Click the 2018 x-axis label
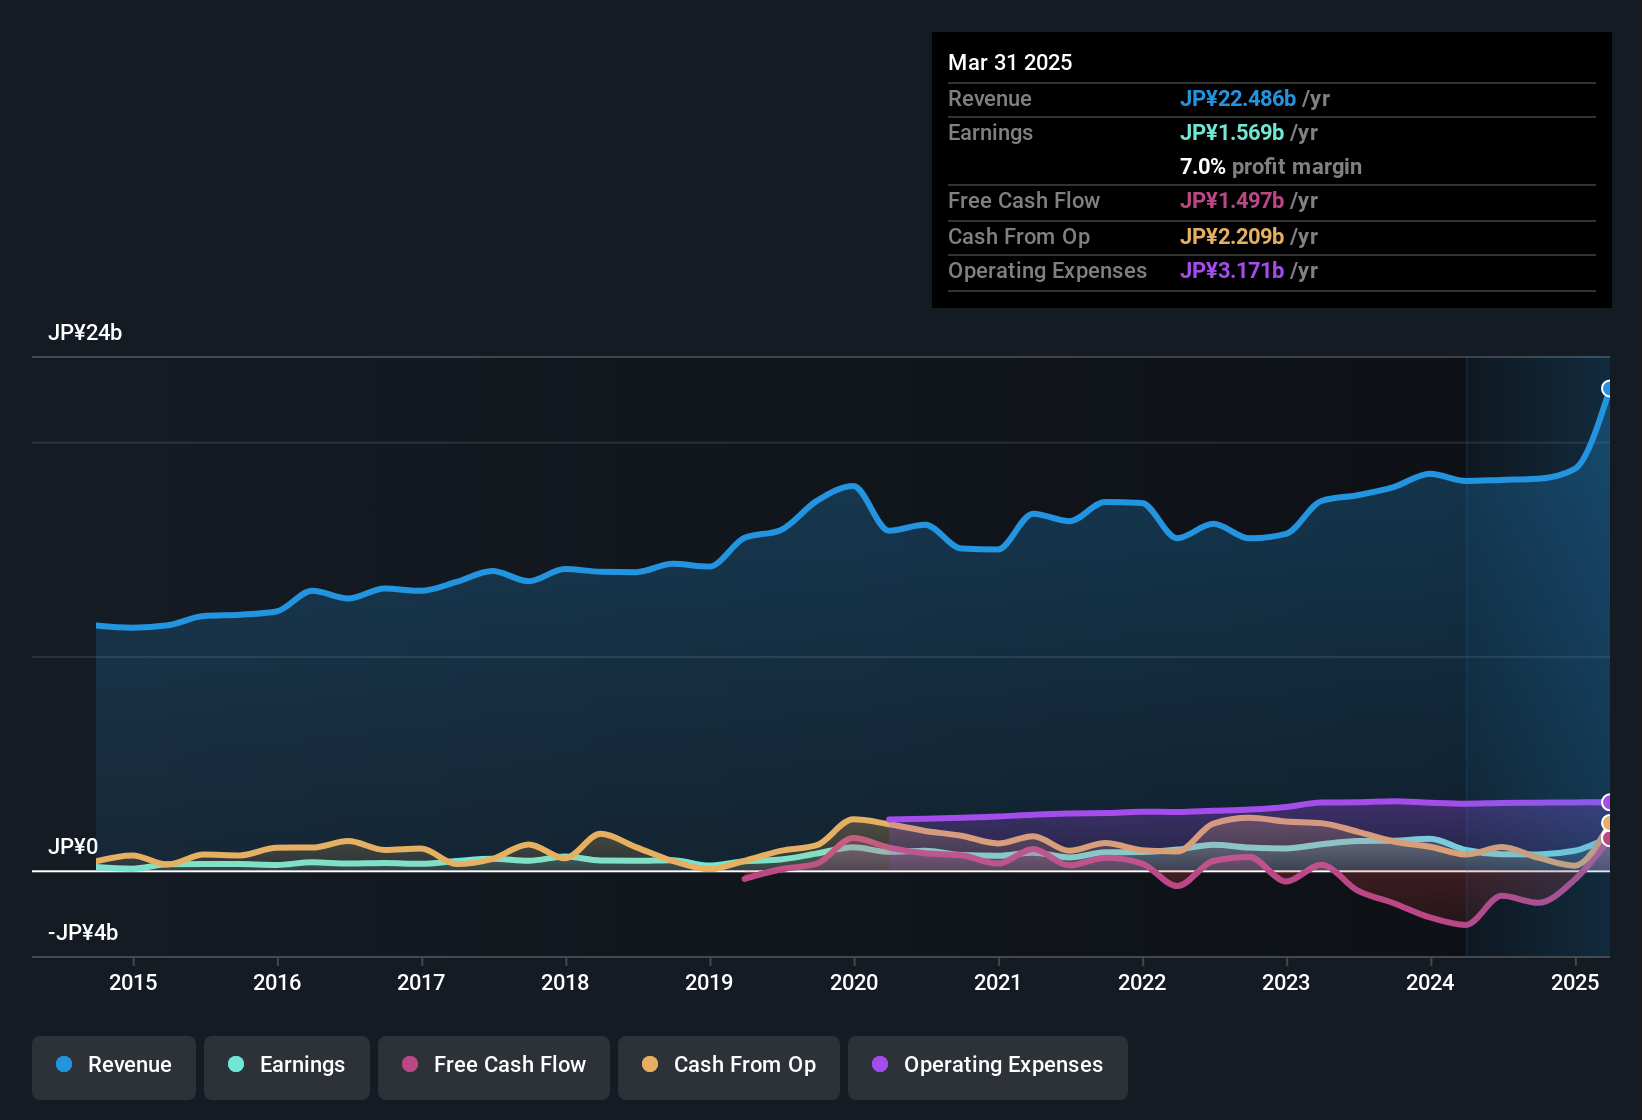Viewport: 1642px width, 1120px height. [x=565, y=982]
